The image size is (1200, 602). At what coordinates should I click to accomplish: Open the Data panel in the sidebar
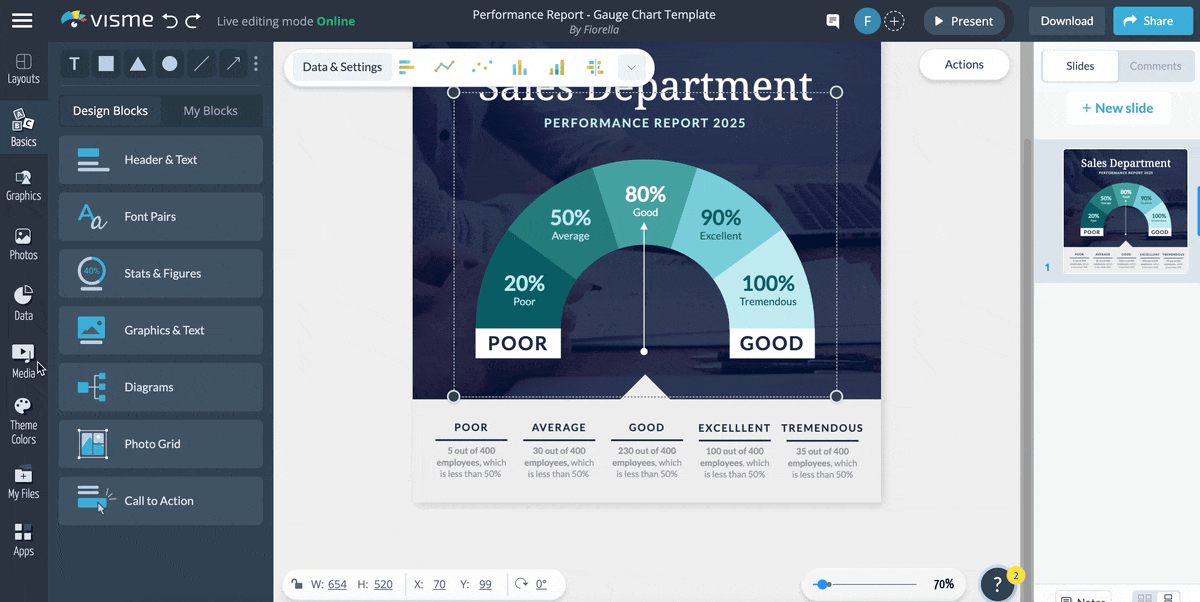pos(22,298)
